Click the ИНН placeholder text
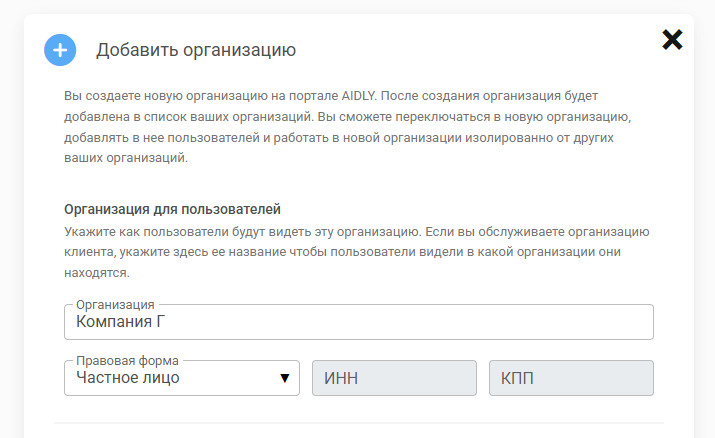The width and height of the screenshot is (715, 438). click(341, 378)
